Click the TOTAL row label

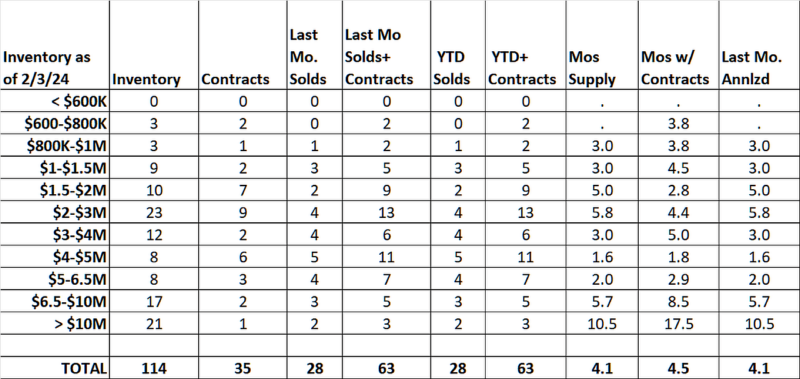84,368
